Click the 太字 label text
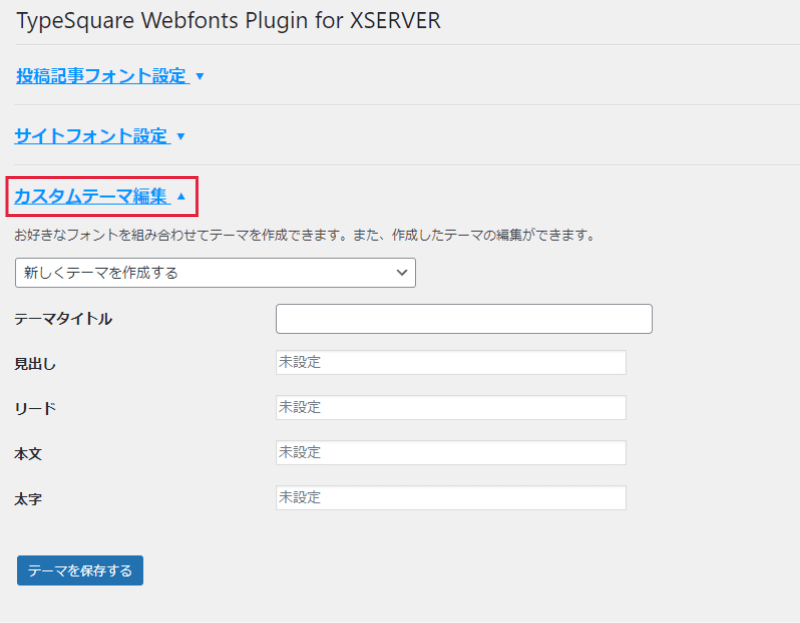 point(28,498)
